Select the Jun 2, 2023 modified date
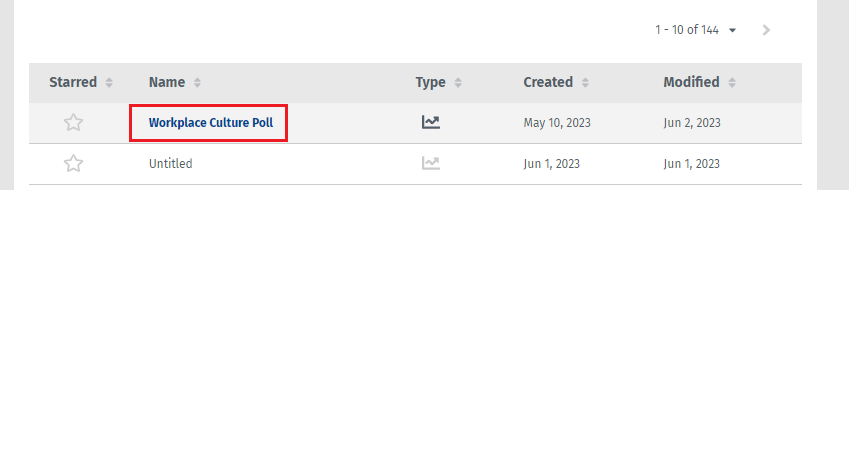Viewport: 849px width, 460px height. (691, 123)
